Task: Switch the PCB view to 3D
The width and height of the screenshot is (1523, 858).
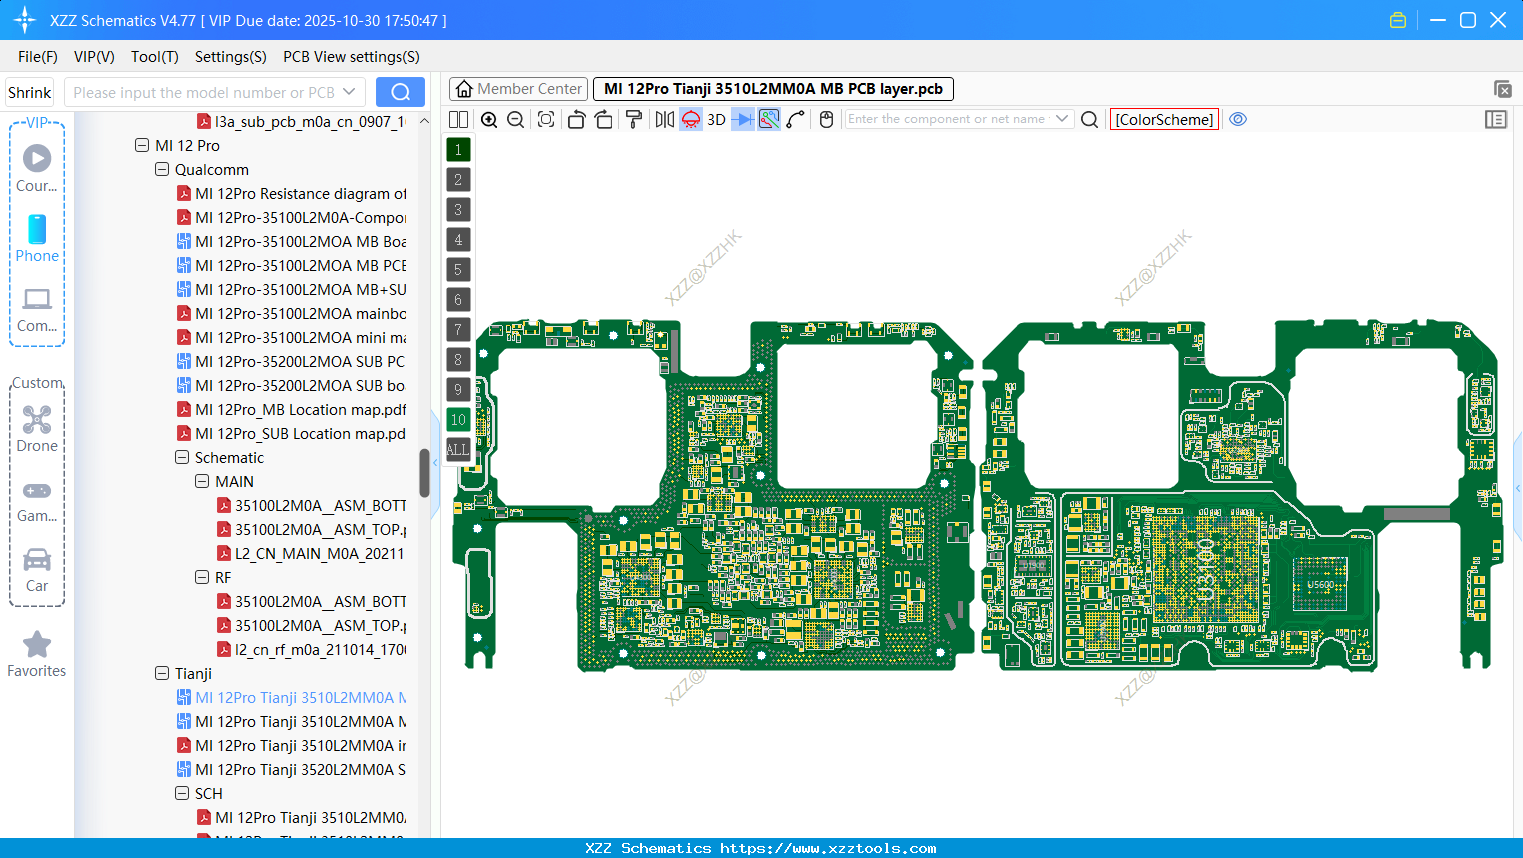Action: 716,119
